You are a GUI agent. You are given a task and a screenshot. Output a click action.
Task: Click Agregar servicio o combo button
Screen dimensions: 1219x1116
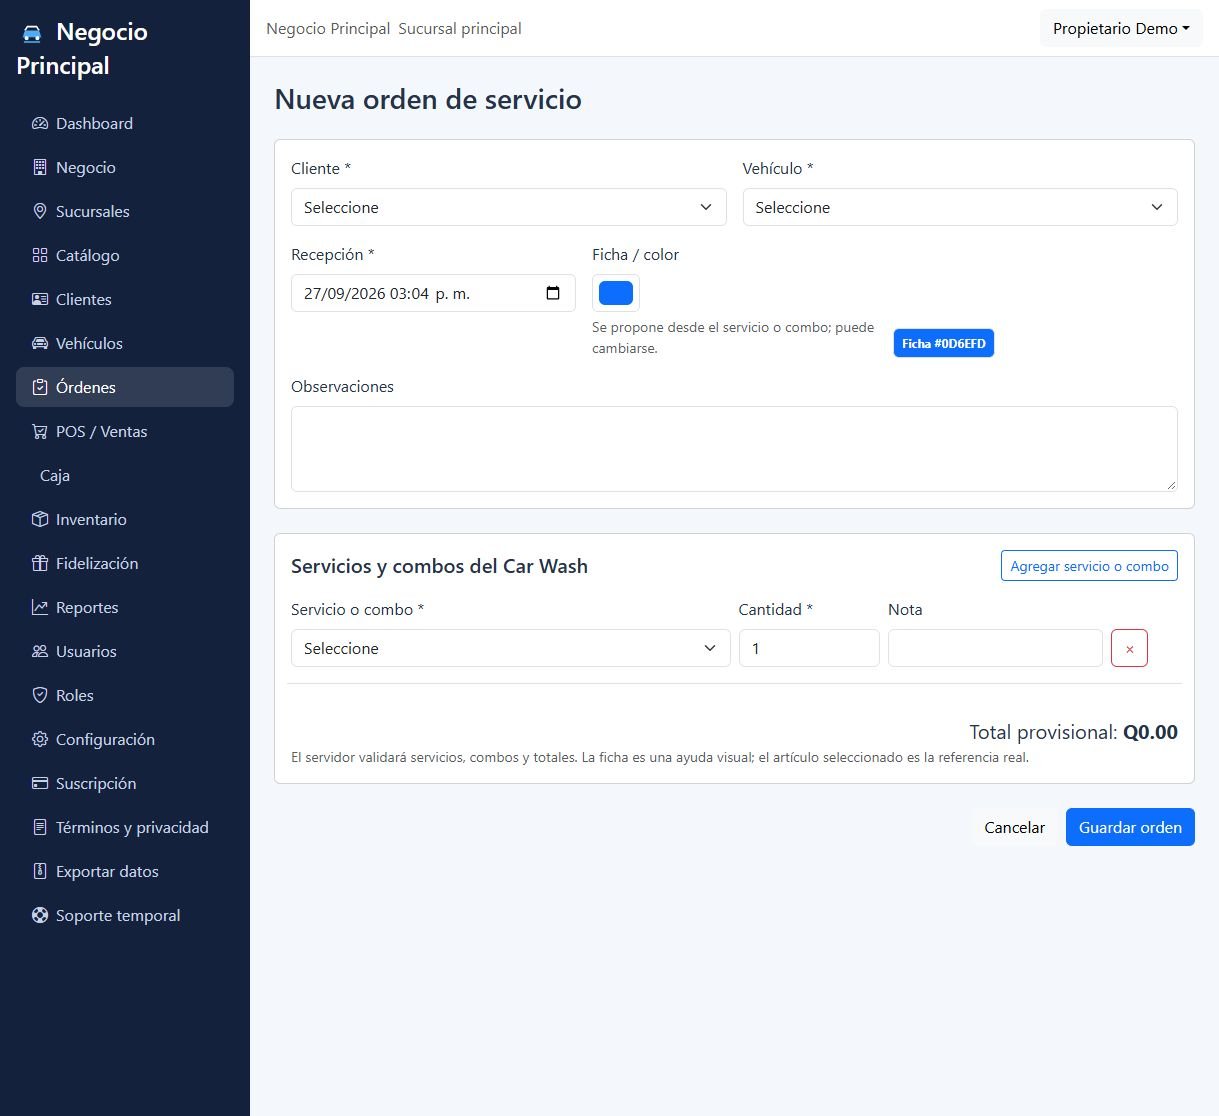[x=1089, y=566]
